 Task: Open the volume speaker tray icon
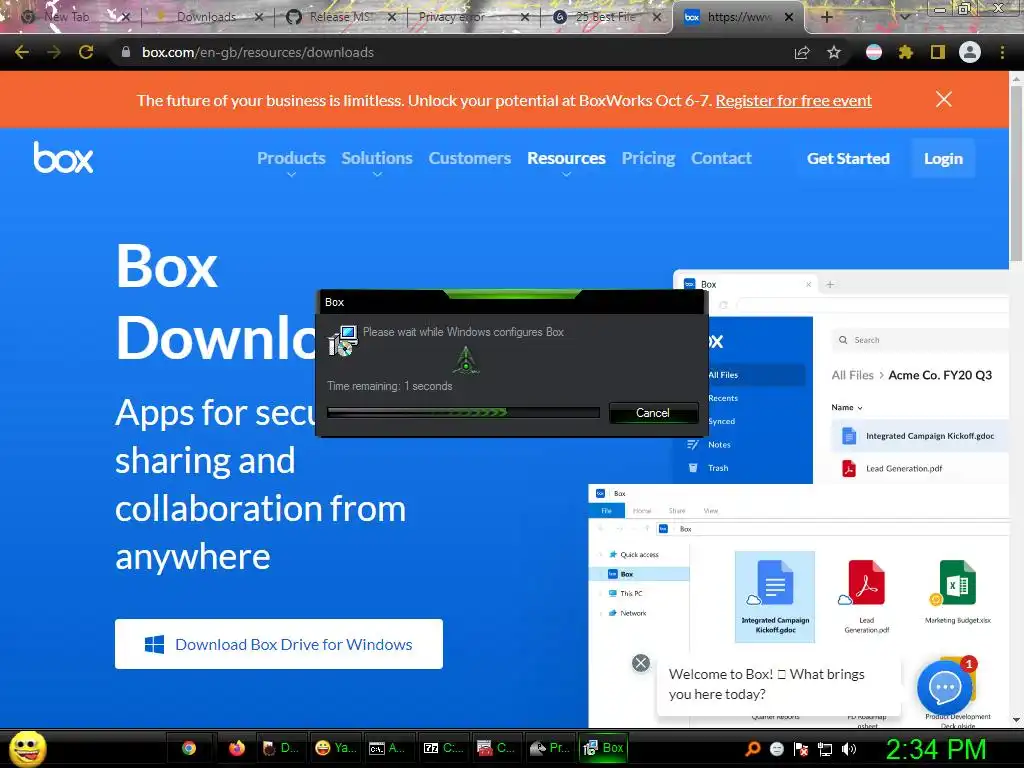click(x=848, y=748)
